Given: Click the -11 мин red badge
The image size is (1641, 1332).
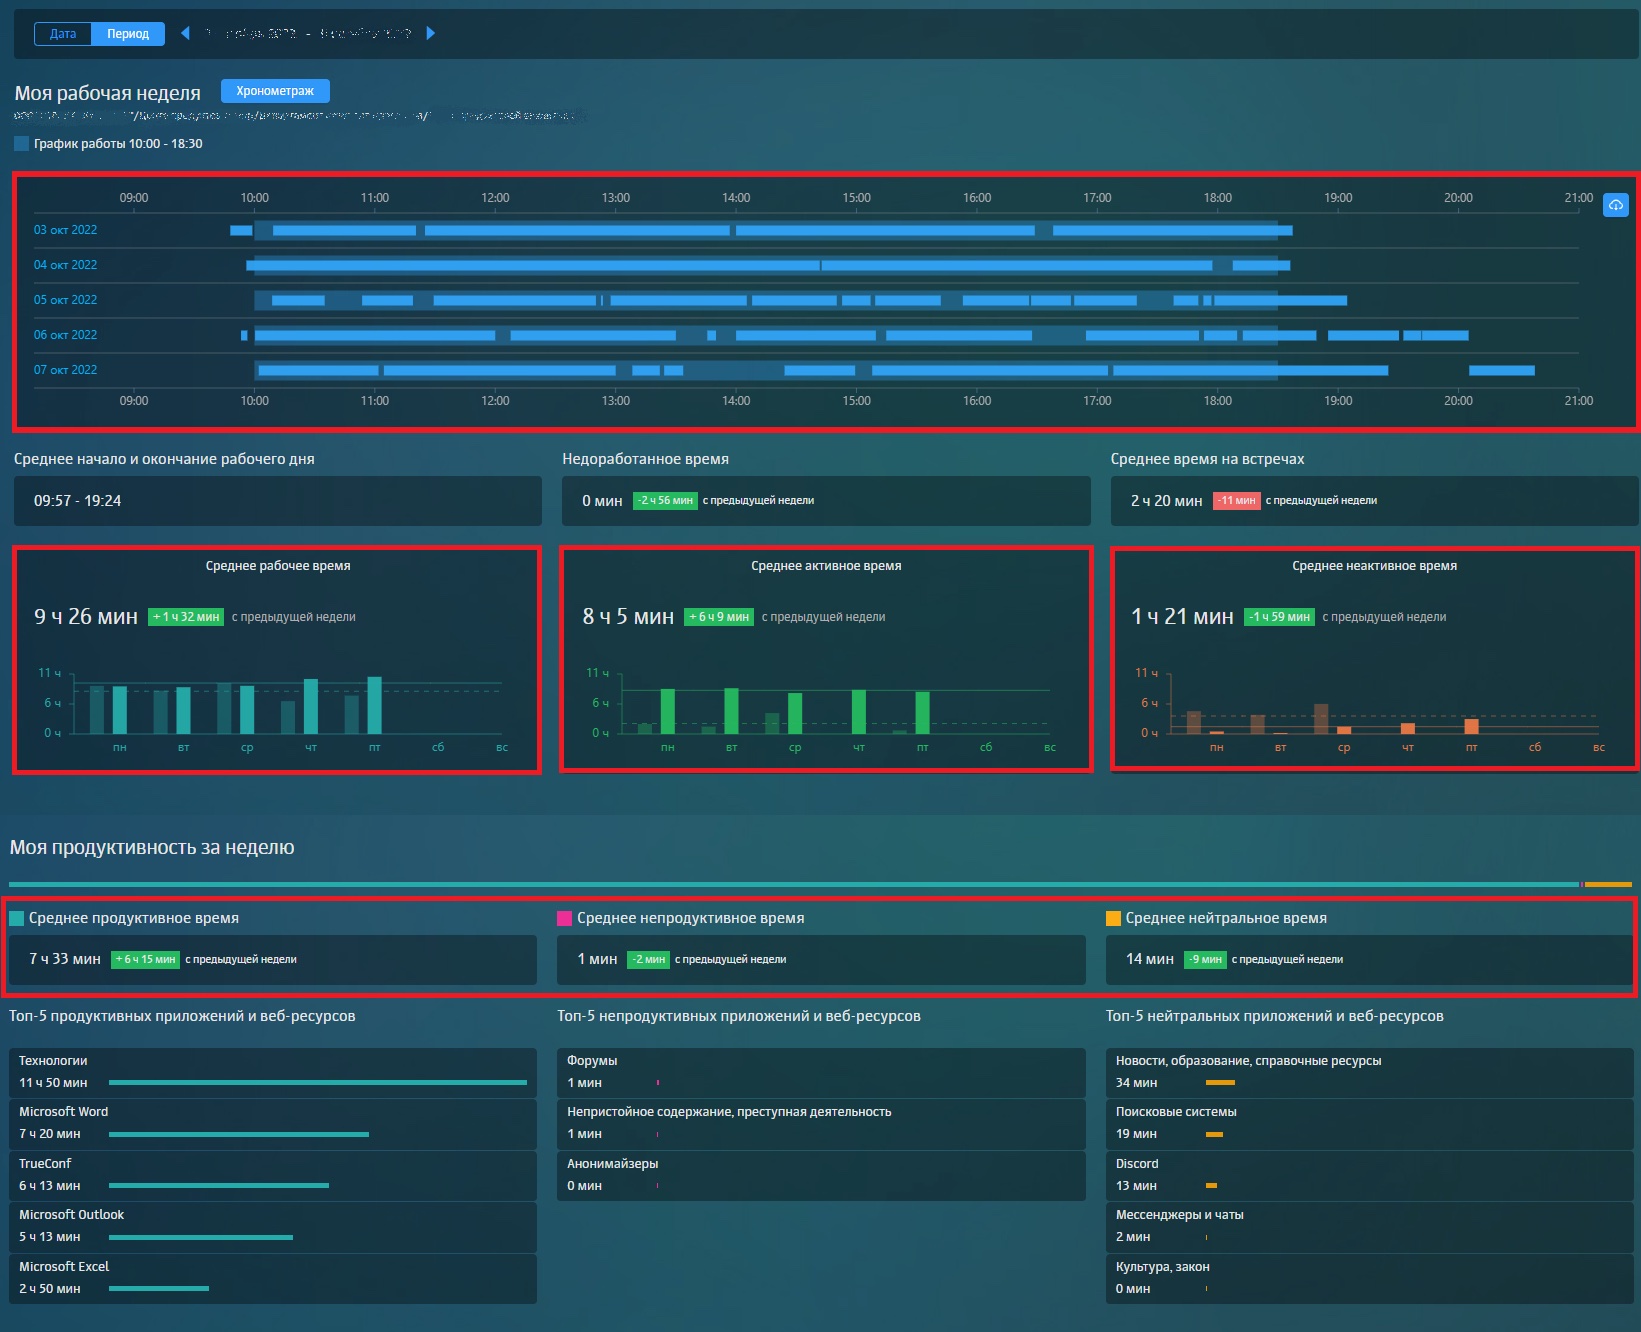Looking at the screenshot, I should coord(1237,501).
